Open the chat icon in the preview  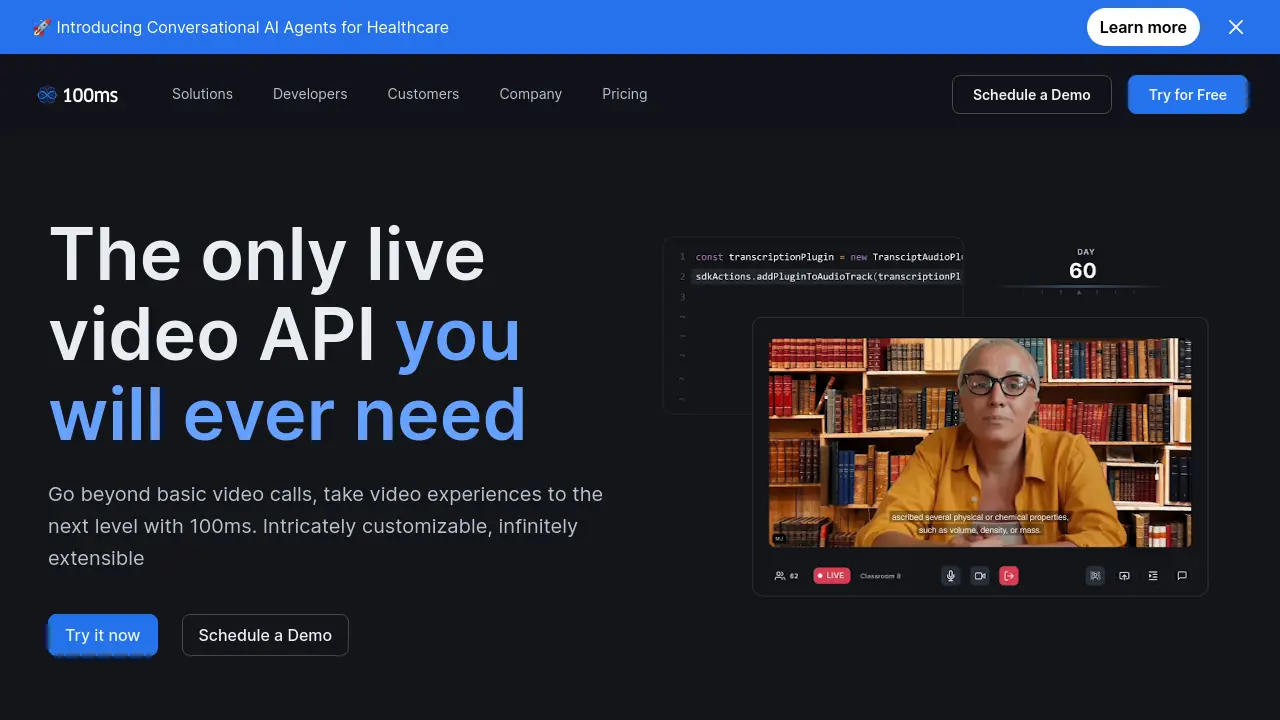tap(1182, 576)
